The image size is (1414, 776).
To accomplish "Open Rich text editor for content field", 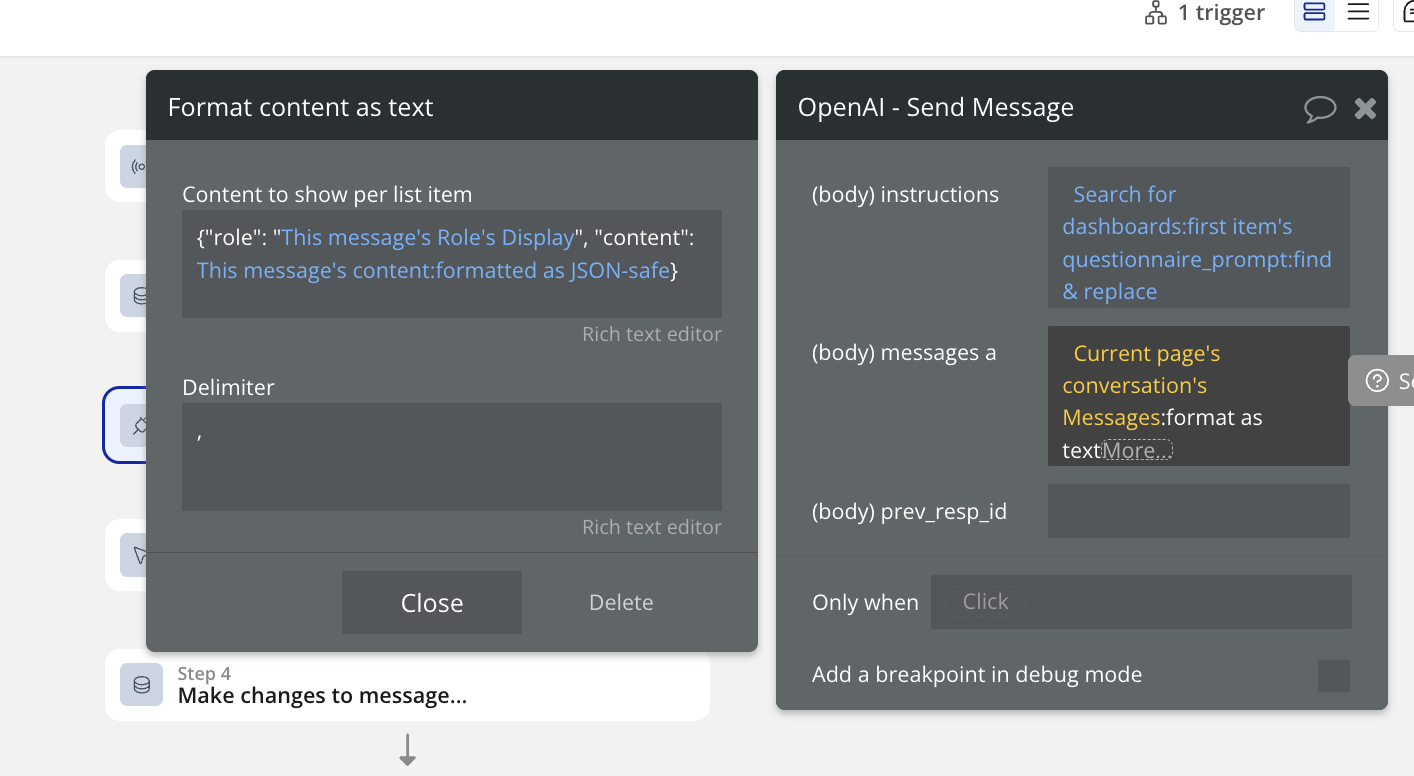I will coord(651,334).
